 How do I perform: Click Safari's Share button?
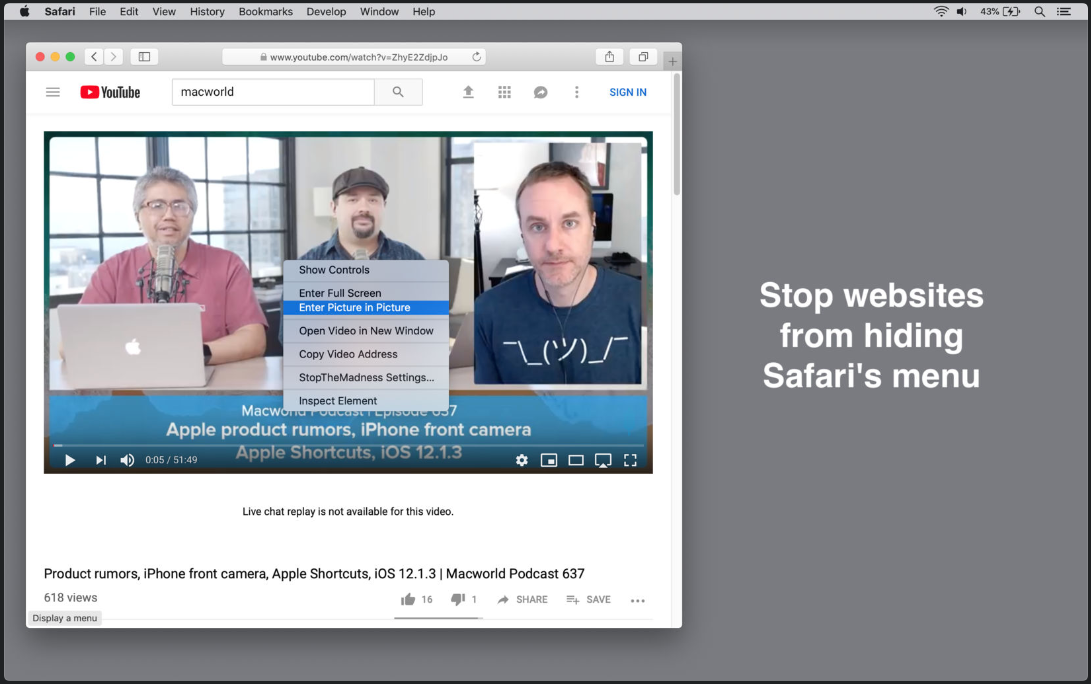(610, 56)
